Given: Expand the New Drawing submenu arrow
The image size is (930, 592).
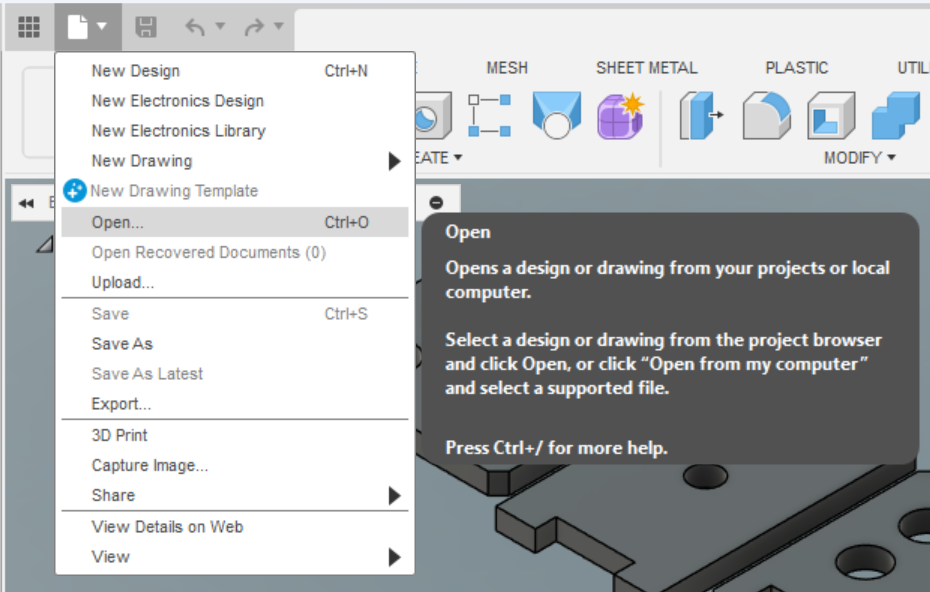Looking at the screenshot, I should [394, 161].
